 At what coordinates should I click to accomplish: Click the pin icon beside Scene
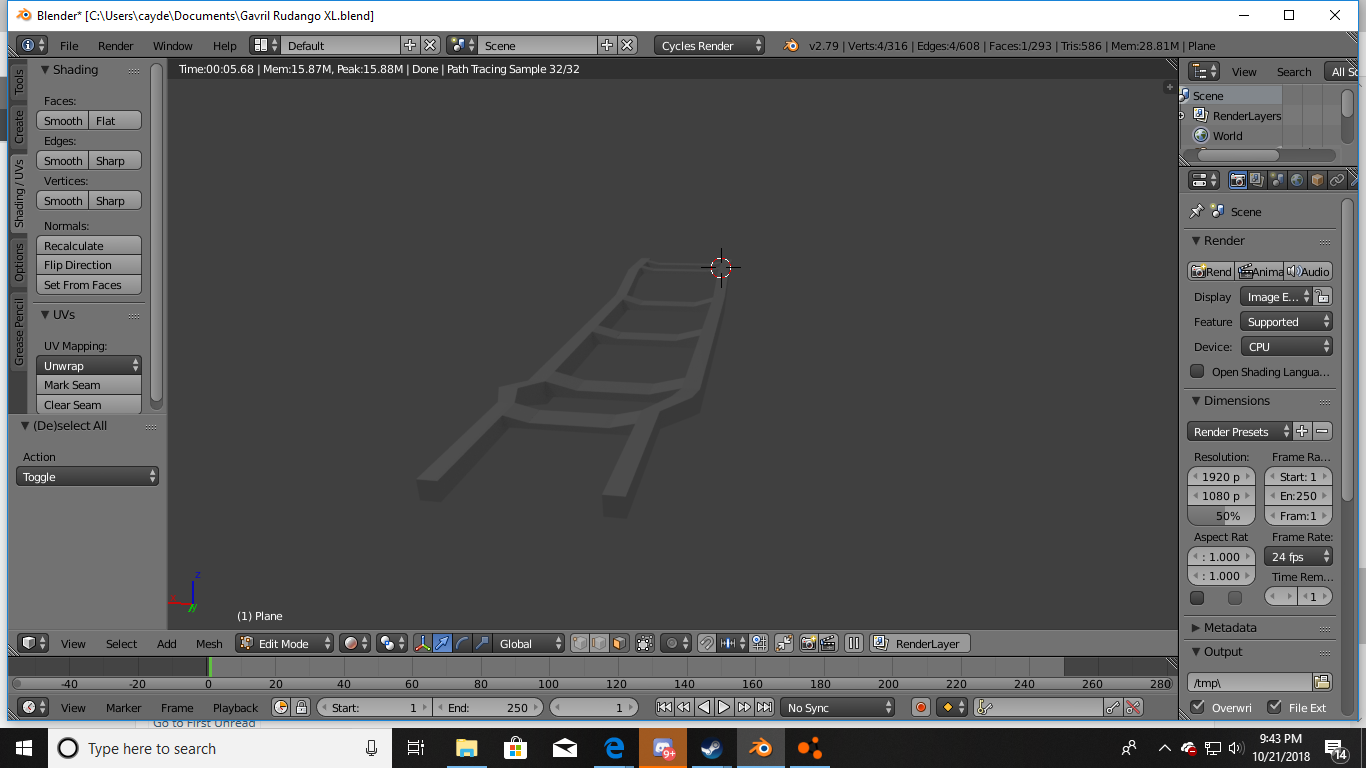click(1196, 212)
